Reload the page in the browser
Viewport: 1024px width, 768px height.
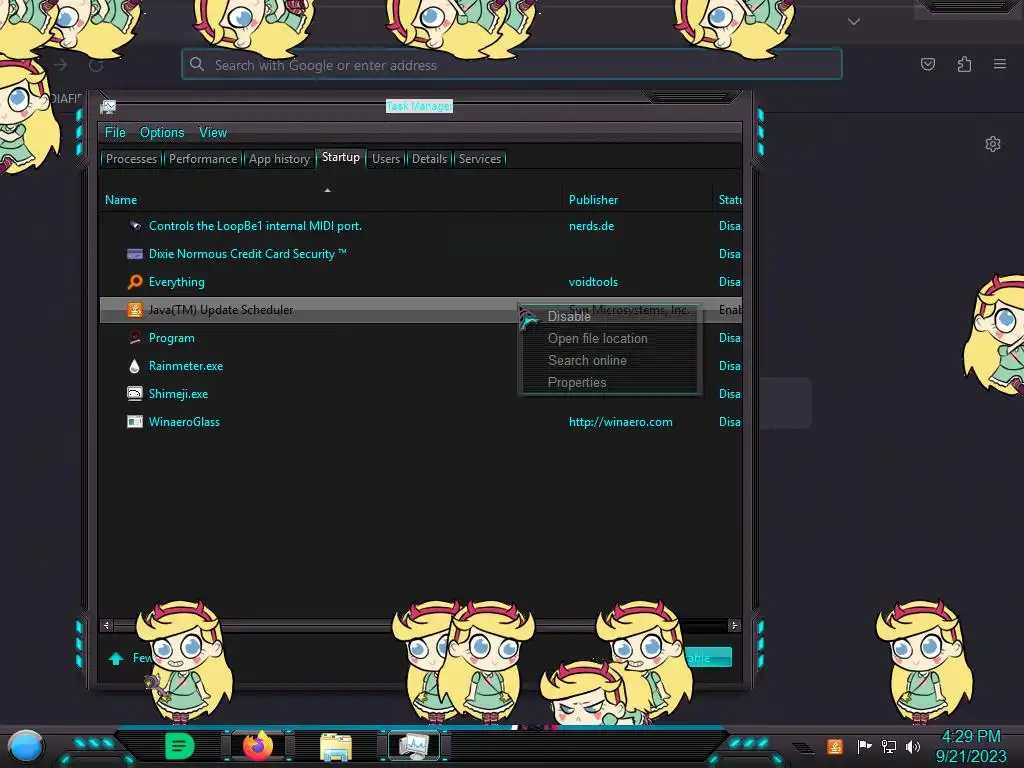pyautogui.click(x=96, y=65)
